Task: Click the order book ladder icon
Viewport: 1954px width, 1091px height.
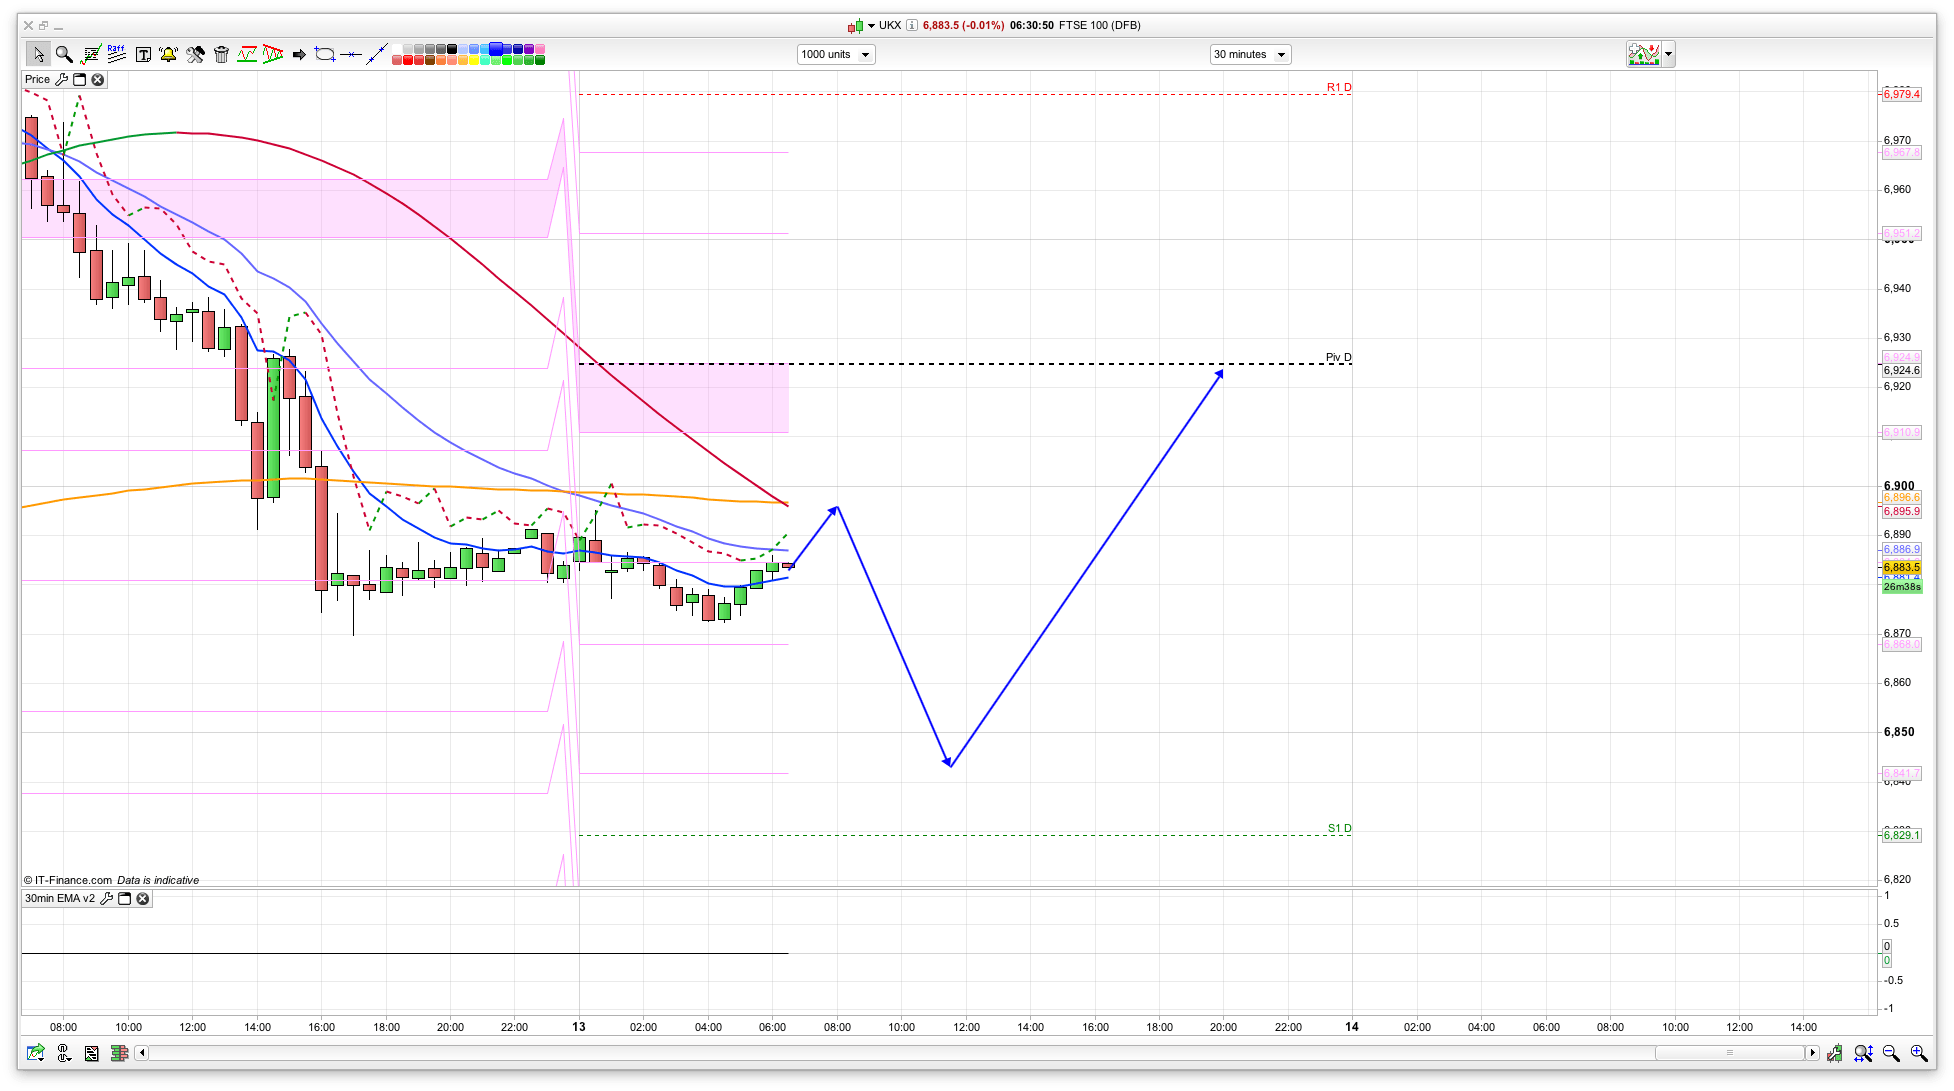Action: [x=120, y=1053]
